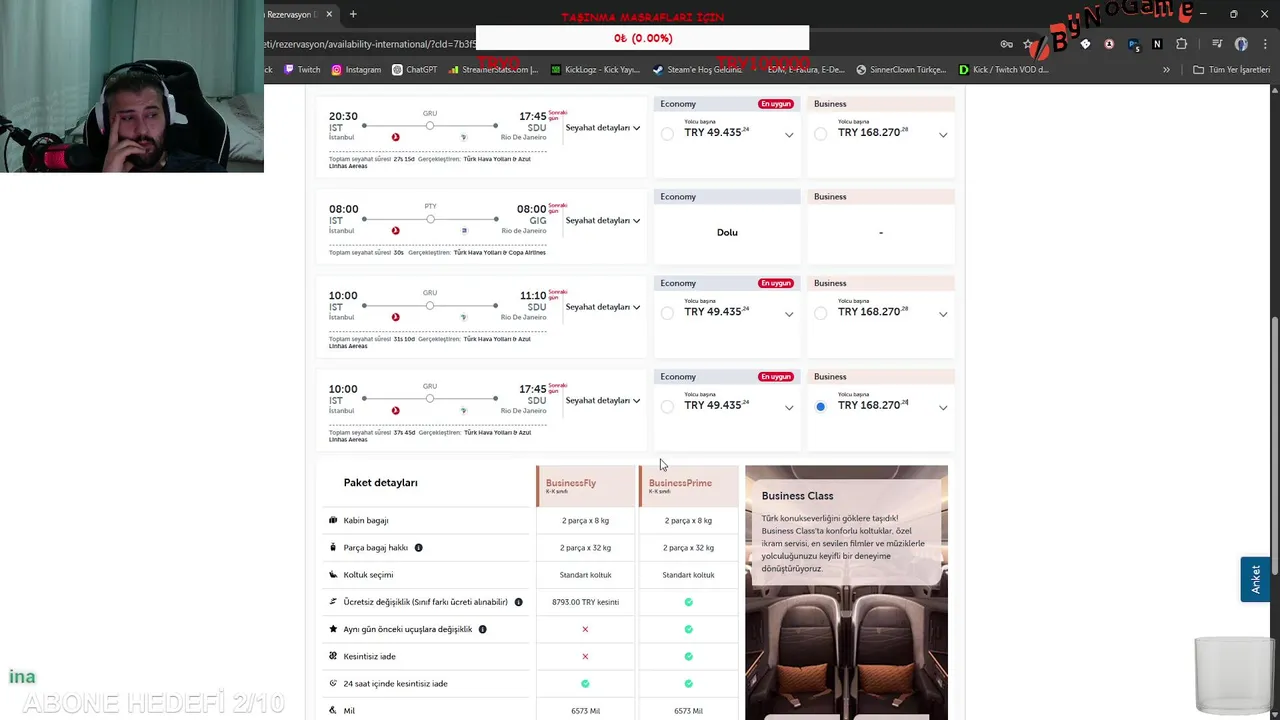Open the Chrome extensions puzzle icon
1280x720 pixels.
pos(1182,44)
